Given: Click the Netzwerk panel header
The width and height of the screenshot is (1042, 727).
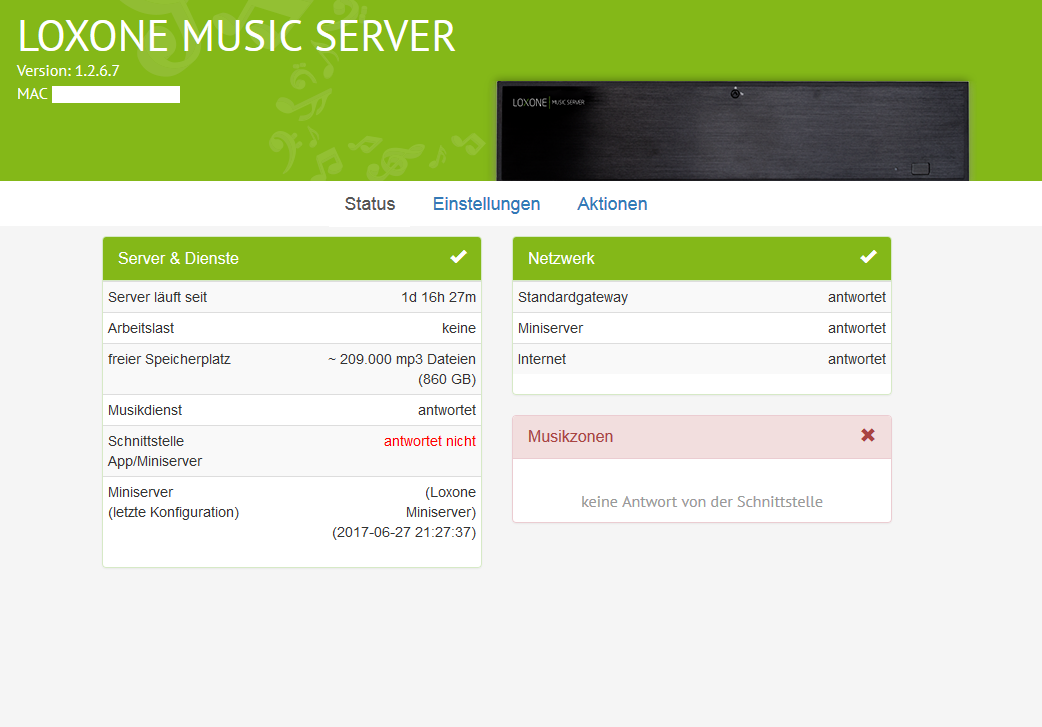Looking at the screenshot, I should coord(702,259).
